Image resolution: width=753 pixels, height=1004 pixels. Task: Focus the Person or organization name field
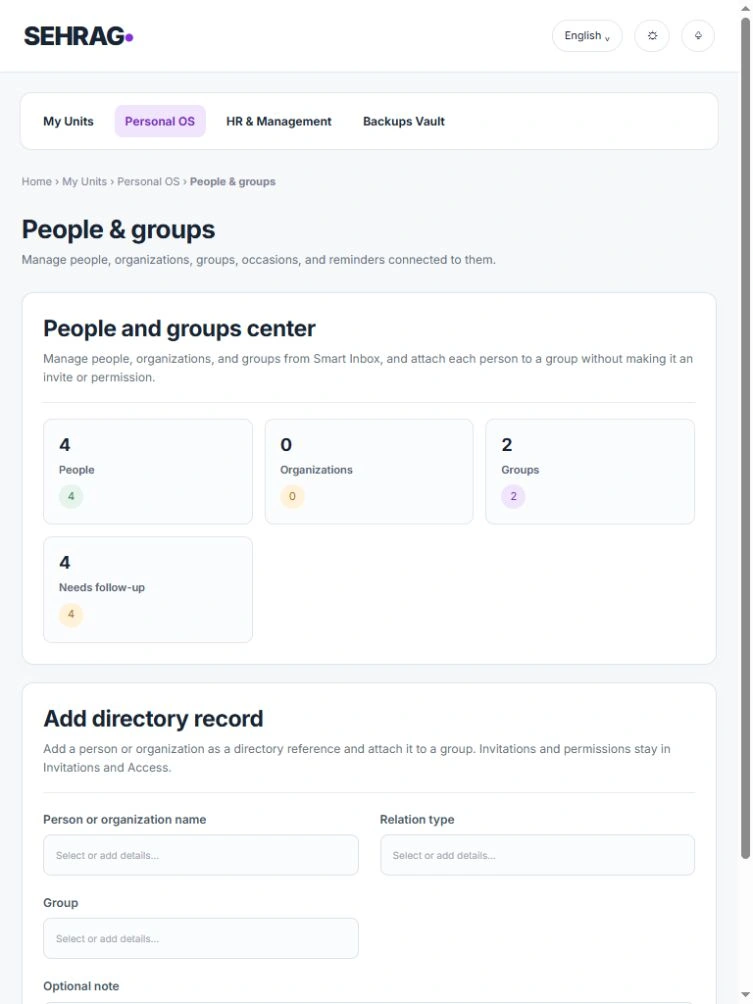point(200,855)
